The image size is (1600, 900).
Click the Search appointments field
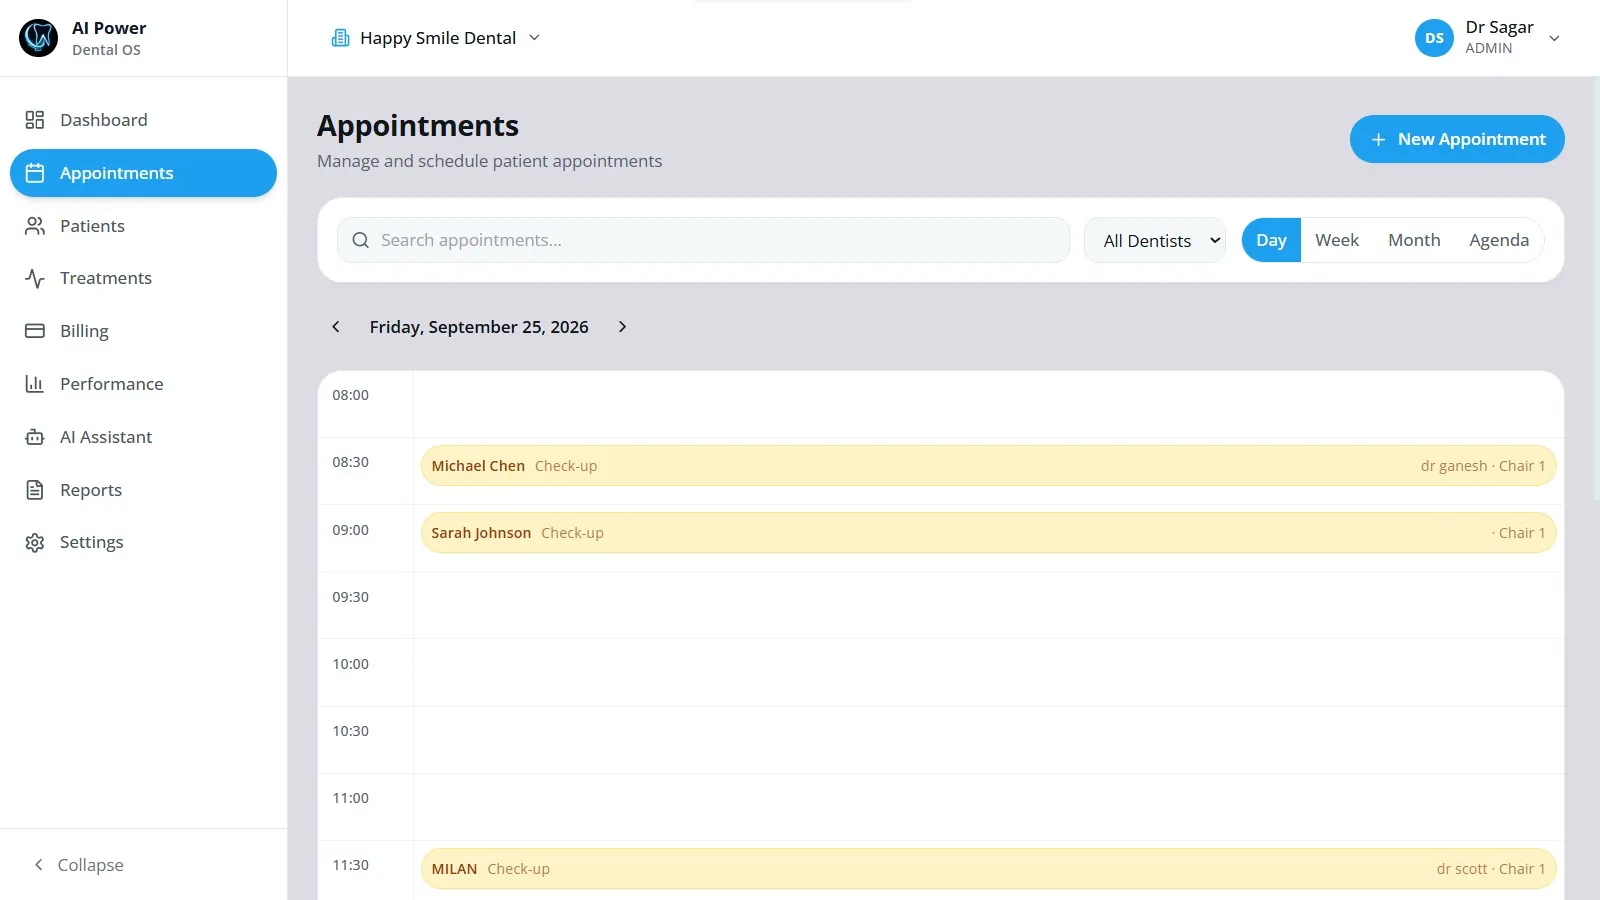point(703,240)
